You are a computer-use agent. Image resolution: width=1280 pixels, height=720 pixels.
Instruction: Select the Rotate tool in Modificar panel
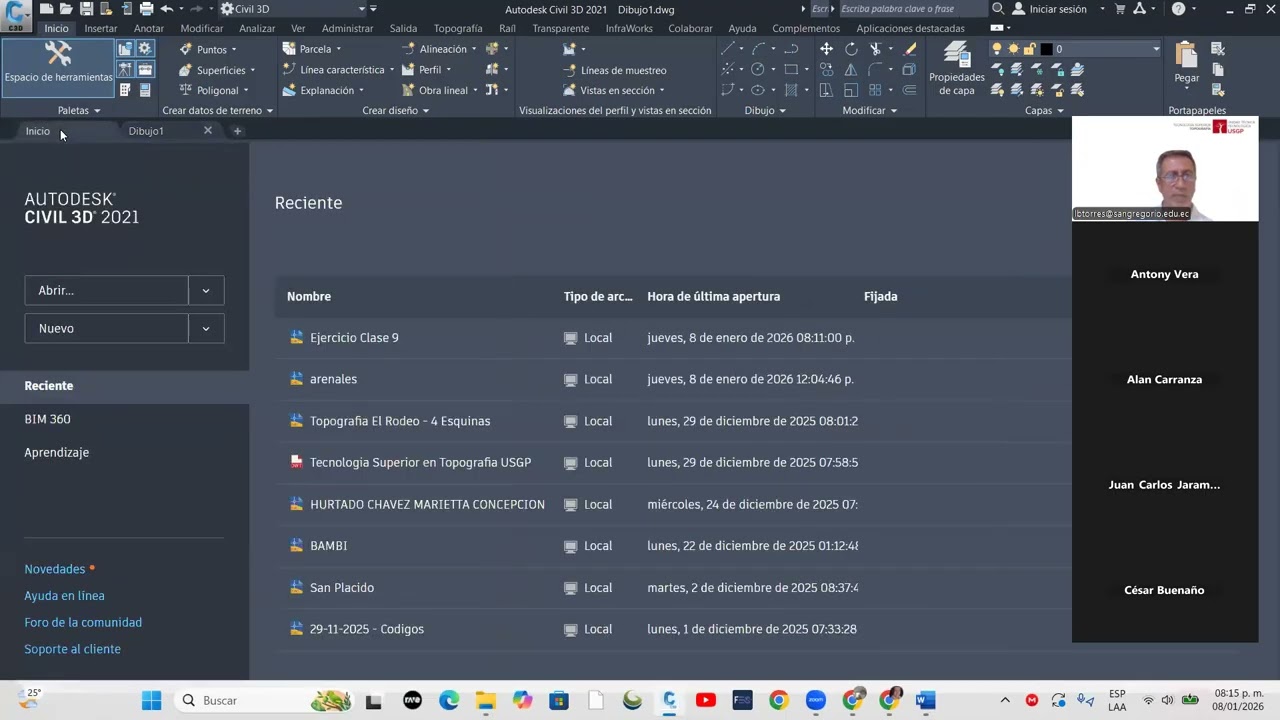pos(851,48)
